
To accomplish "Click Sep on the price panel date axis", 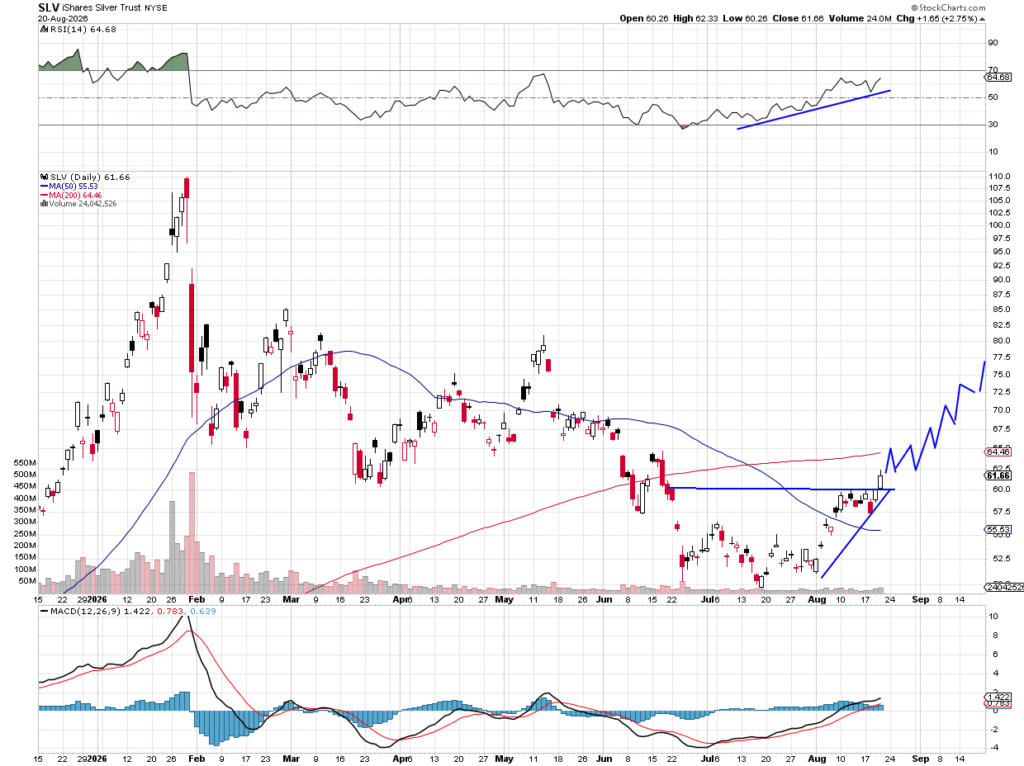I will 920,599.
